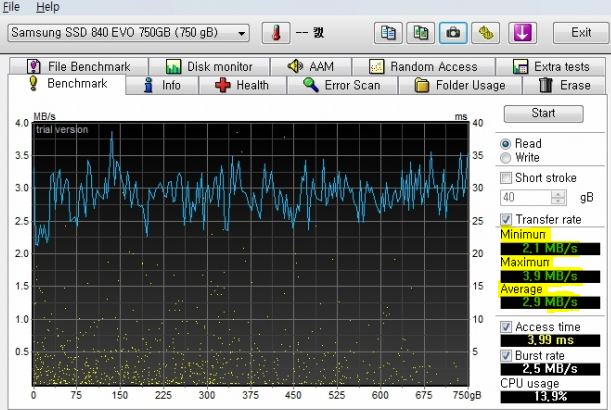Image resolution: width=611 pixels, height=410 pixels.
Task: Open the Help menu
Action: click(x=48, y=7)
